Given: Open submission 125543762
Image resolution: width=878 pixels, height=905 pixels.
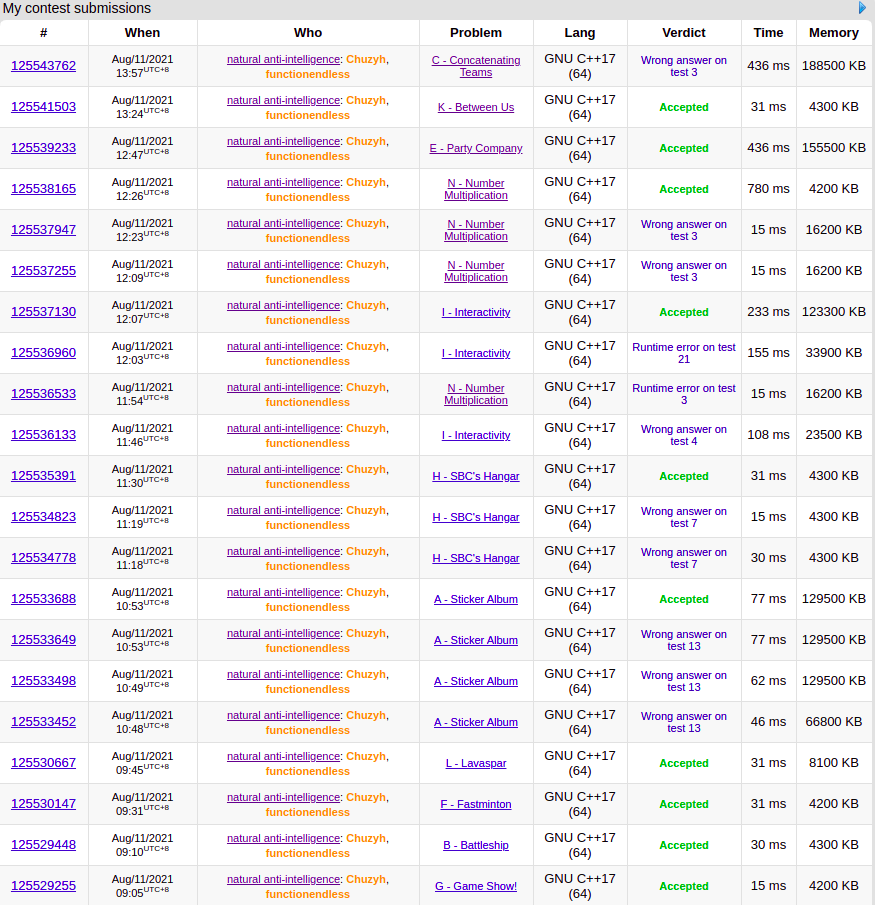Looking at the screenshot, I should pyautogui.click(x=43, y=66).
